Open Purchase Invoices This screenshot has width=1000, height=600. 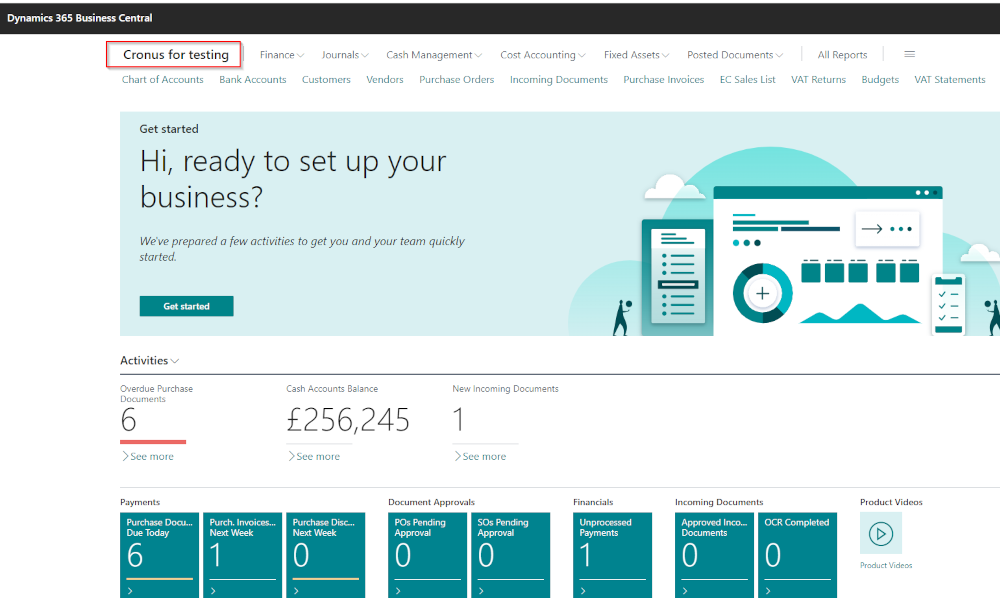point(663,80)
